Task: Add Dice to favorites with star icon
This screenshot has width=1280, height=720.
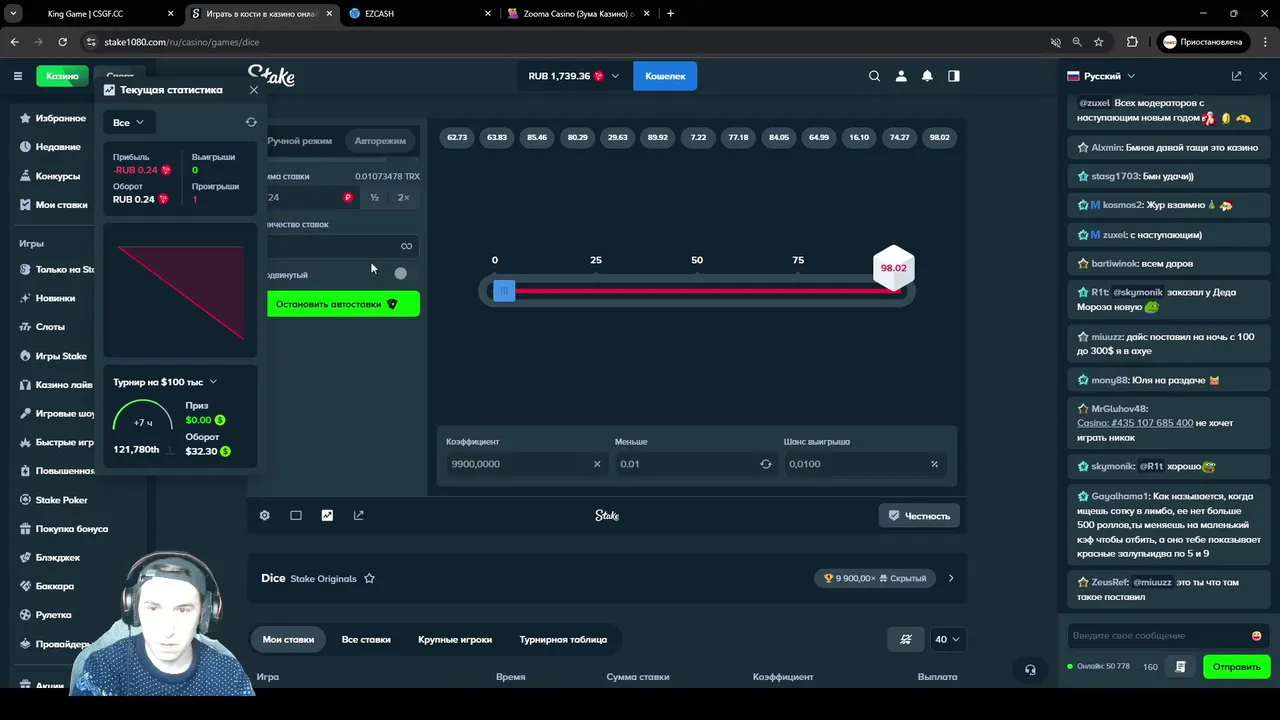Action: coord(369,578)
